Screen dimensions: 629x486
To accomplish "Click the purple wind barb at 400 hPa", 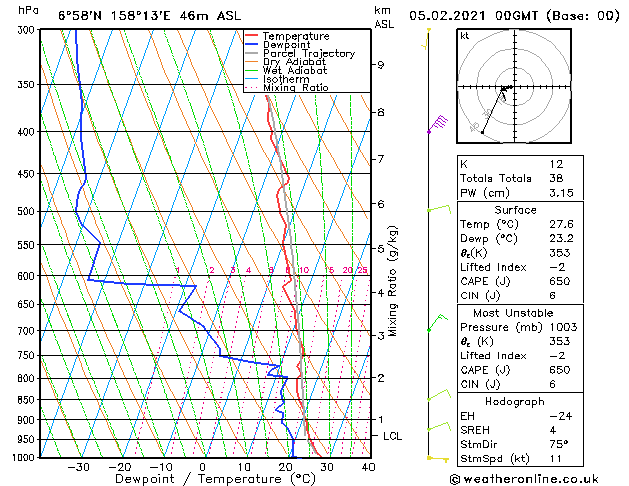I will tap(437, 124).
